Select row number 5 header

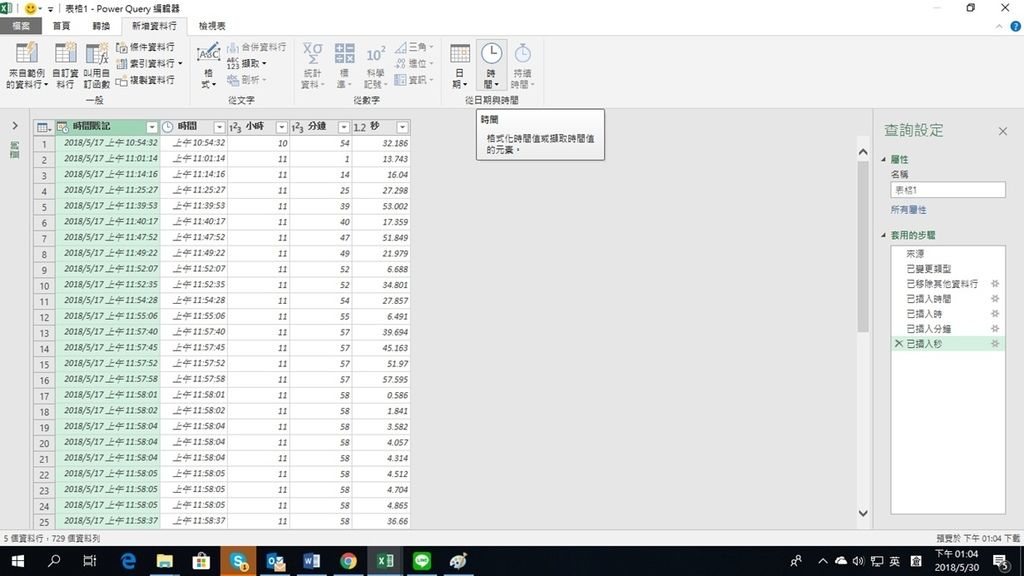[x=44, y=206]
